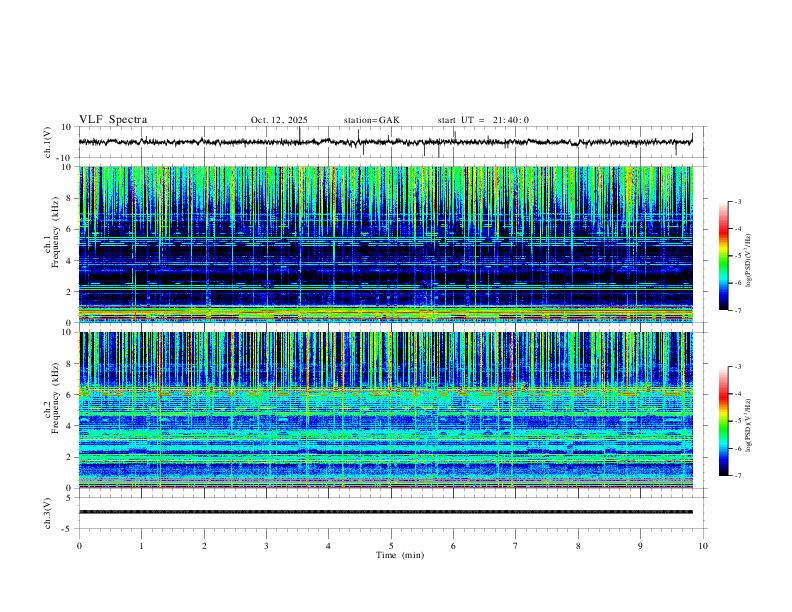The width and height of the screenshot is (792, 612).
Task: Click the "8" tick on the time axis
Action: point(578,546)
